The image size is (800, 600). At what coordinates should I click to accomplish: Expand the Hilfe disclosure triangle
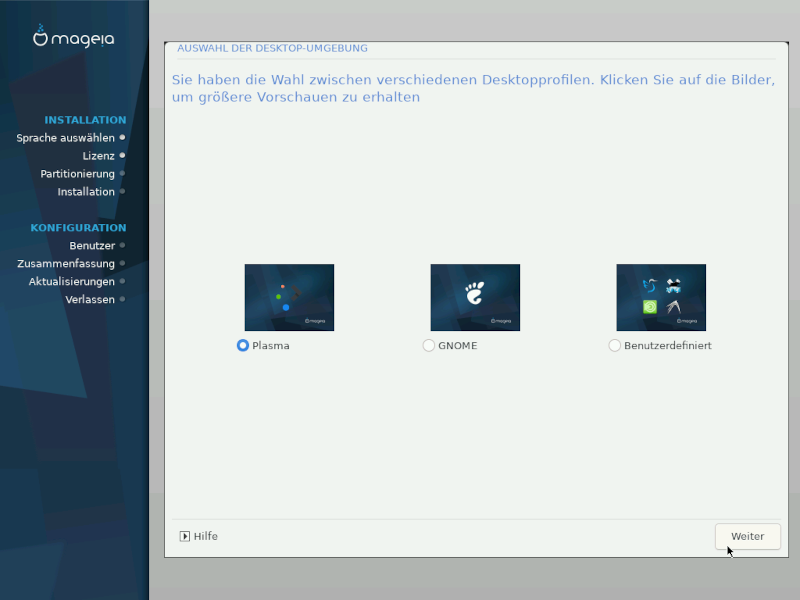[185, 536]
